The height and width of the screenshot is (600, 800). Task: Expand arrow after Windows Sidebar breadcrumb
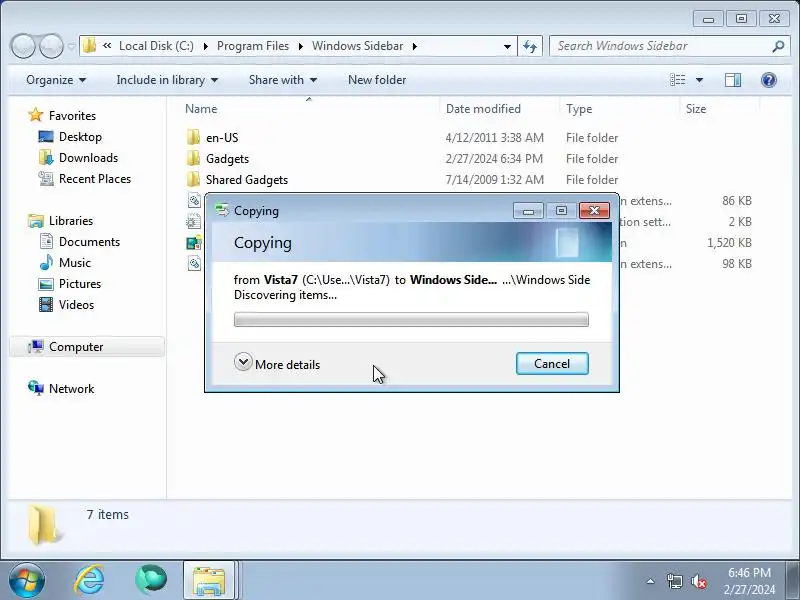(x=415, y=46)
